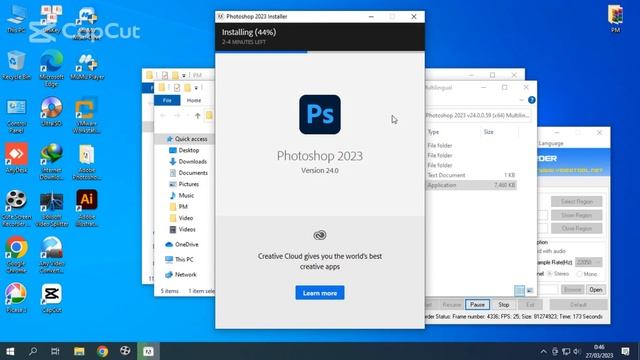Select the Text Document file row
The image size is (640, 360).
[471, 175]
